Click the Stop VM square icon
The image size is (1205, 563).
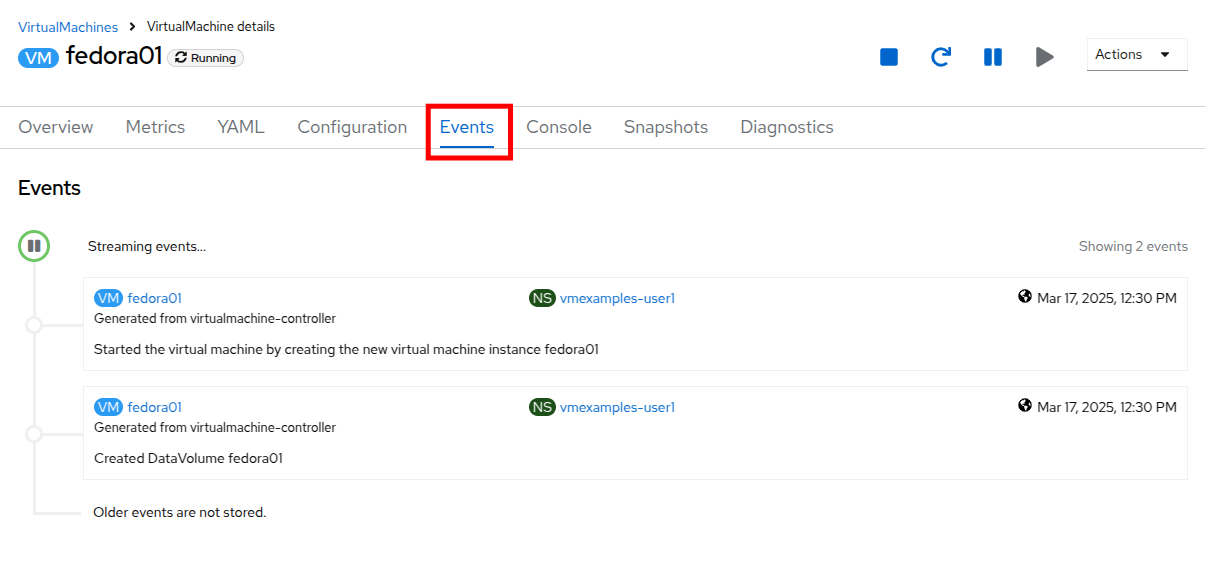pyautogui.click(x=889, y=57)
